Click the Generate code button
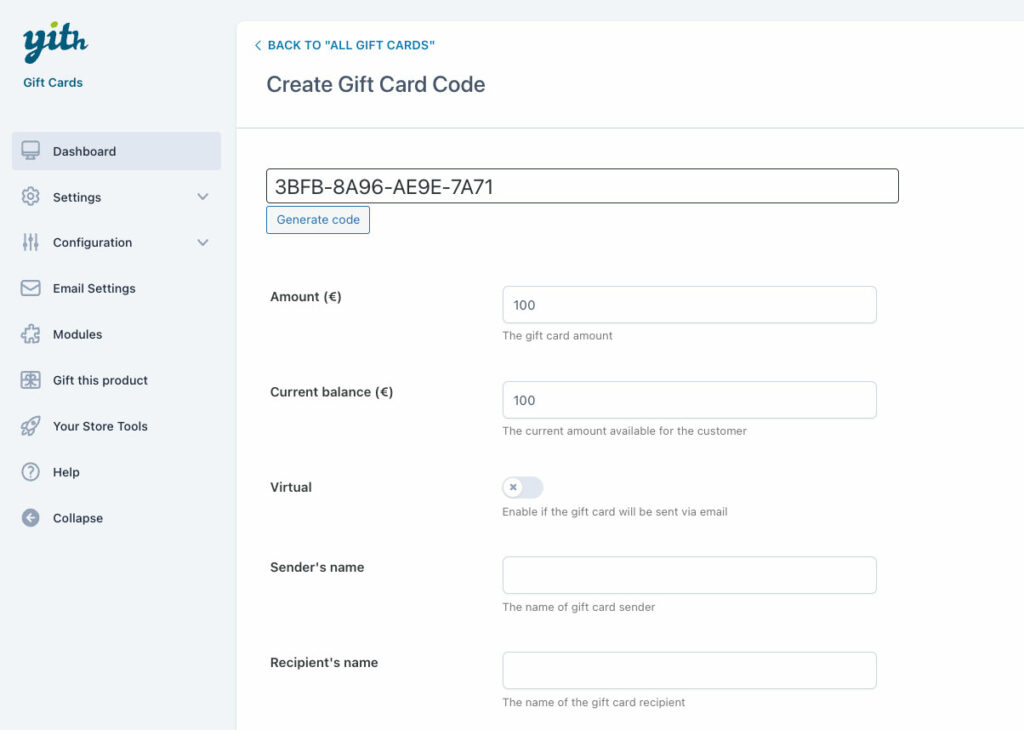The width and height of the screenshot is (1024, 730). tap(318, 219)
